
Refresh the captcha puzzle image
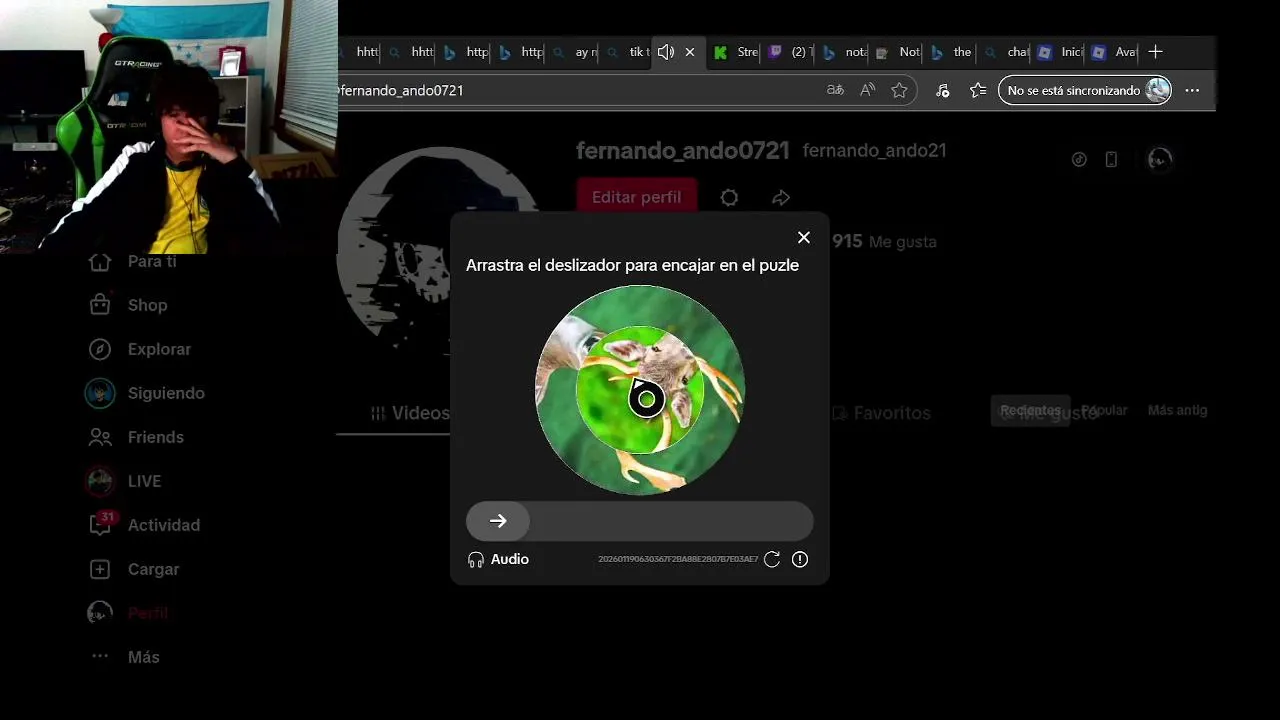(x=772, y=559)
